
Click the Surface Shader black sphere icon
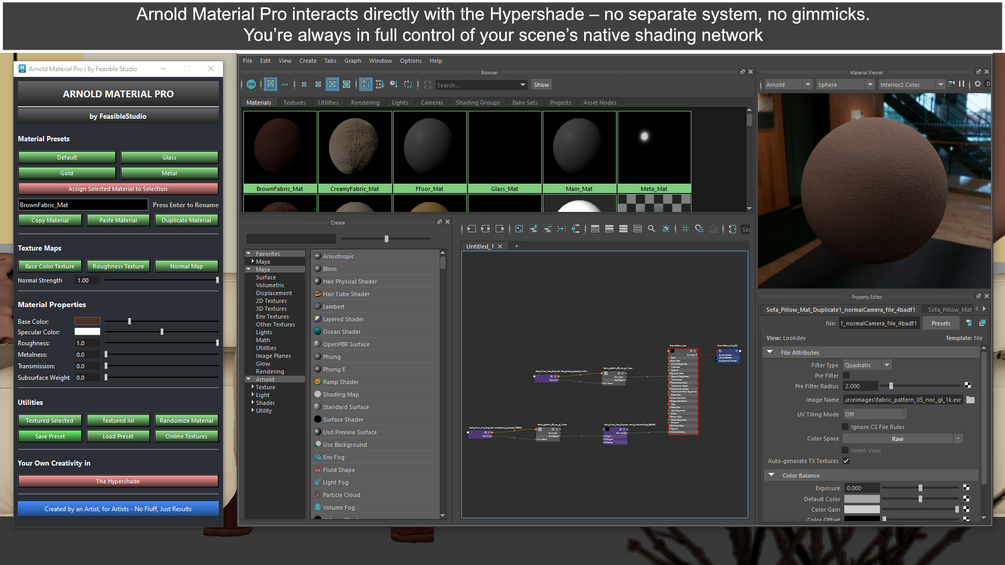click(x=317, y=419)
